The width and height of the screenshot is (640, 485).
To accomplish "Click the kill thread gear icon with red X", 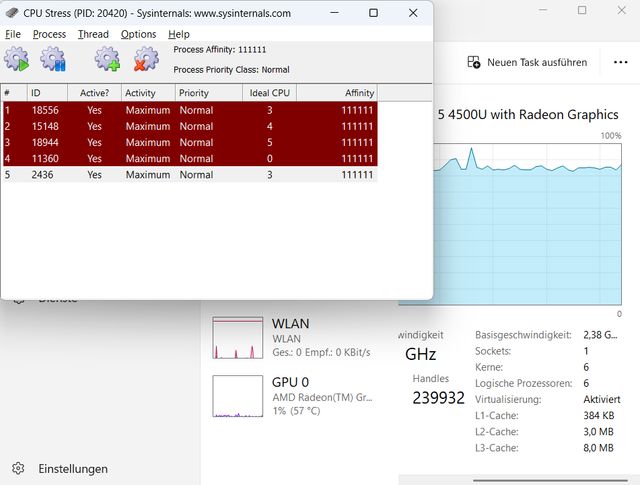I will point(146,59).
